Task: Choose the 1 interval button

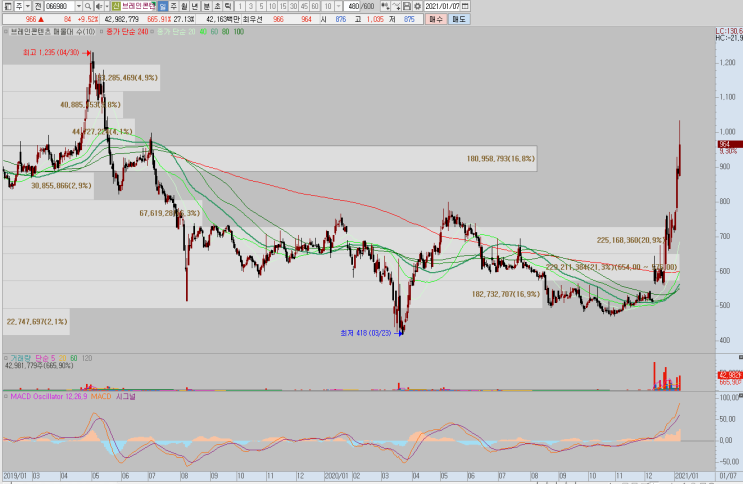Action: click(240, 6)
